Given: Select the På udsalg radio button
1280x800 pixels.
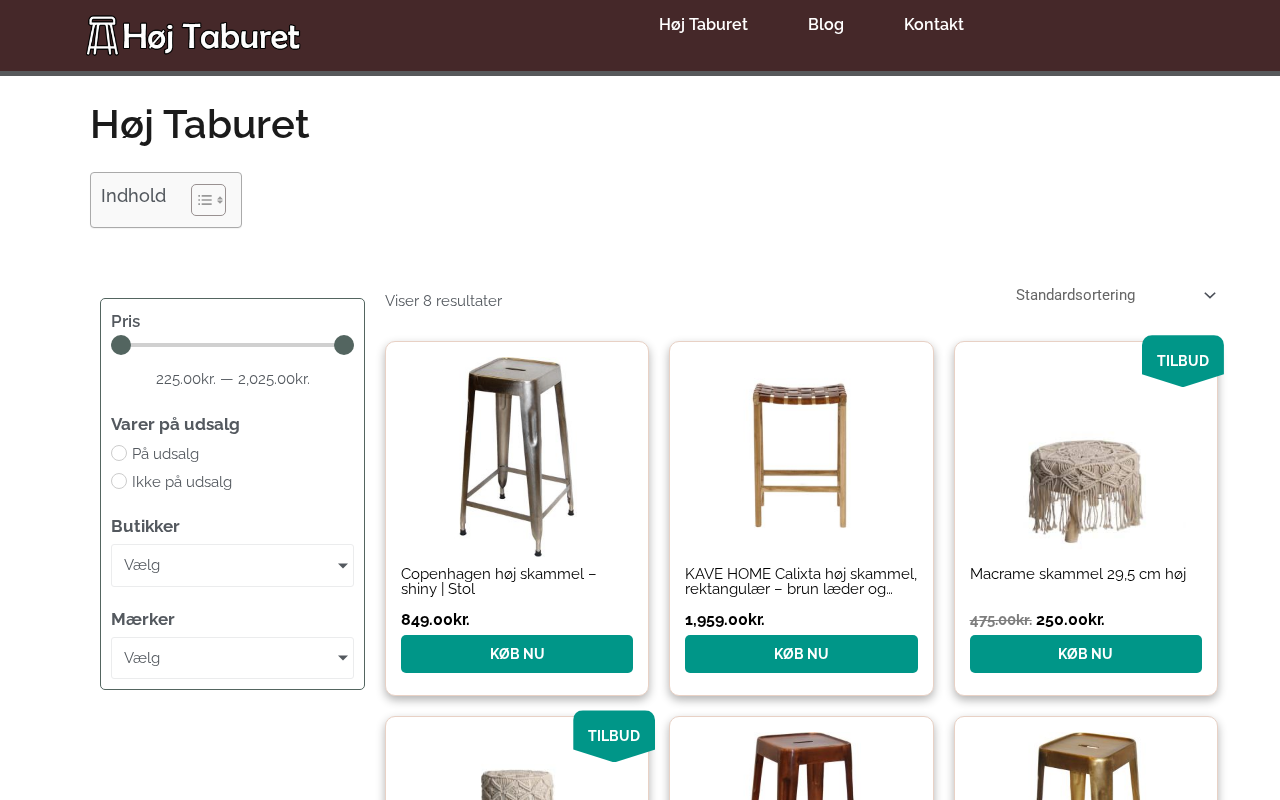Looking at the screenshot, I should (x=119, y=453).
